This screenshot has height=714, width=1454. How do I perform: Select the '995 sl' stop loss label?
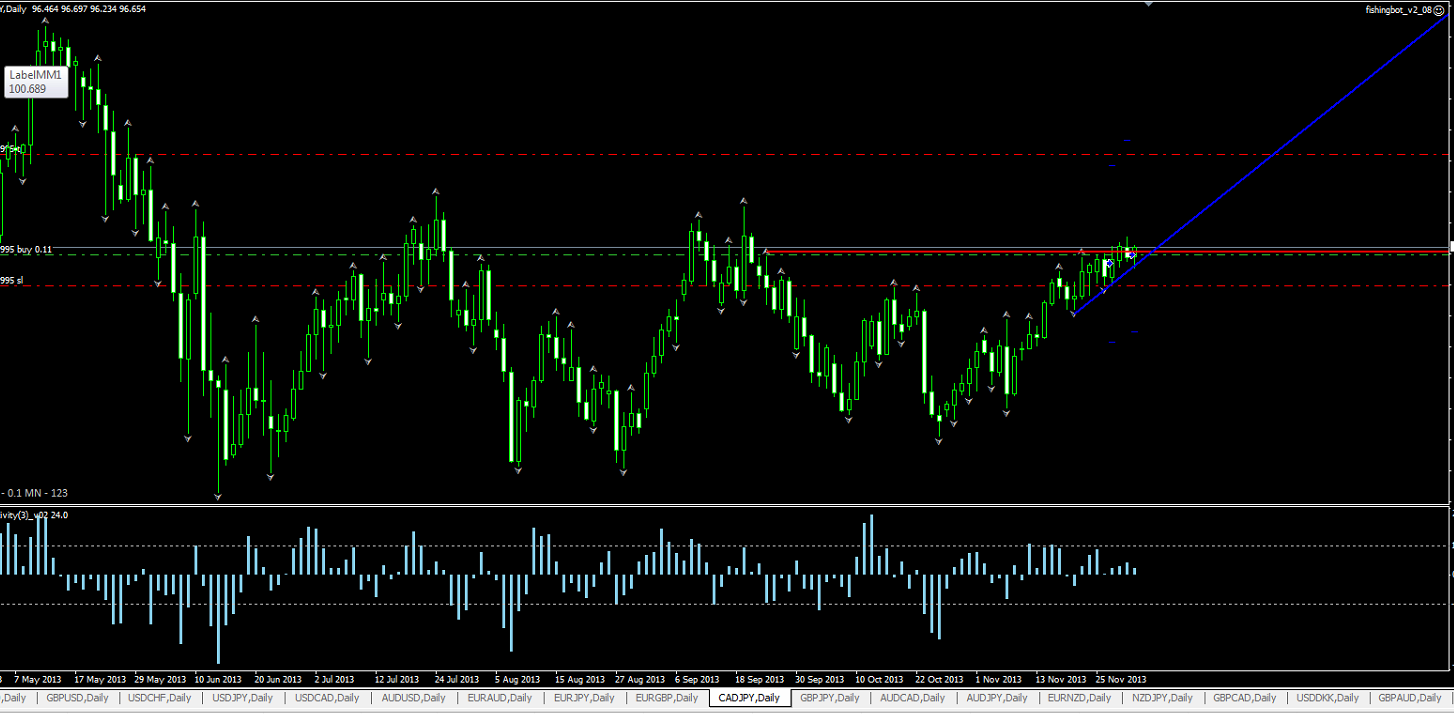11,281
